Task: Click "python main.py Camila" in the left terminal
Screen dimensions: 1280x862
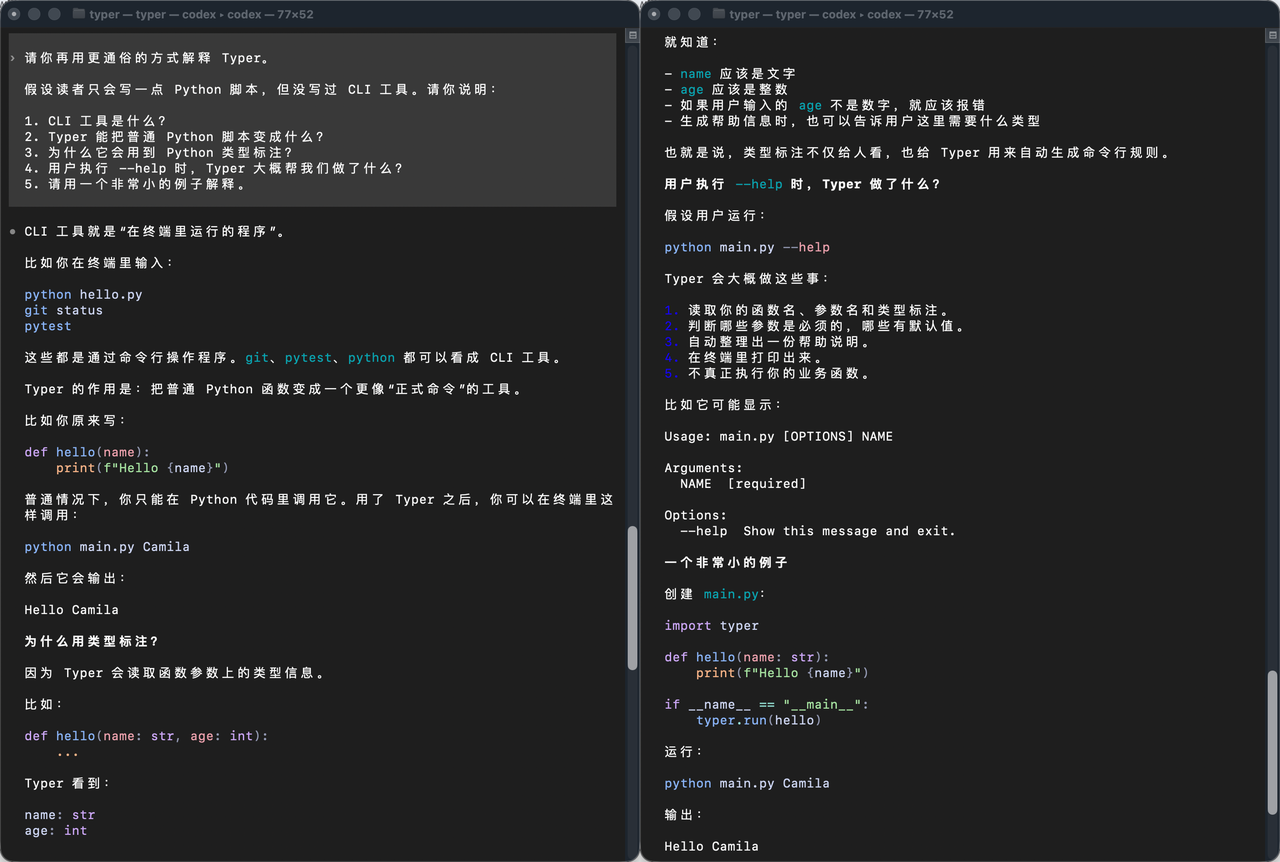Action: click(107, 547)
